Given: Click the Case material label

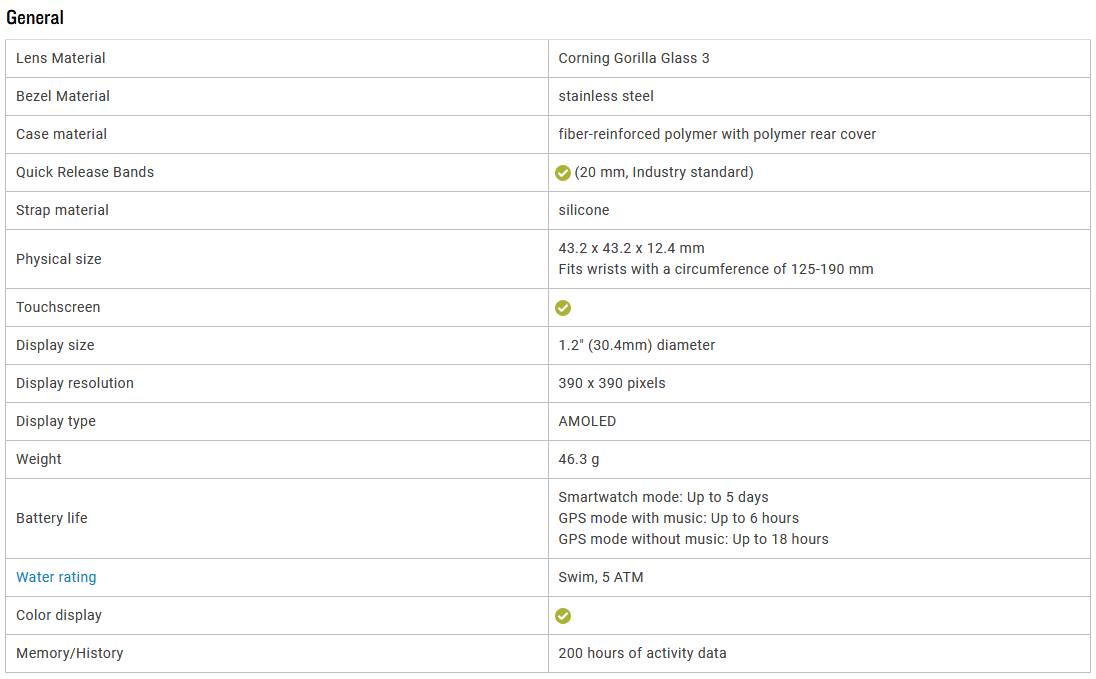Looking at the screenshot, I should click(x=62, y=134).
